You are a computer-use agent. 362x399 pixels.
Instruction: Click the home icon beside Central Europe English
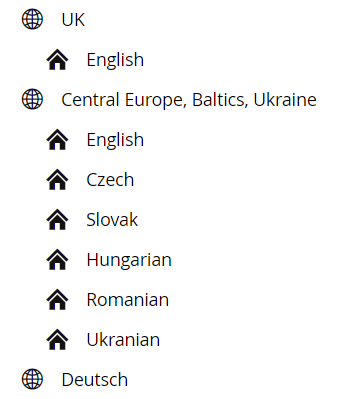click(57, 139)
